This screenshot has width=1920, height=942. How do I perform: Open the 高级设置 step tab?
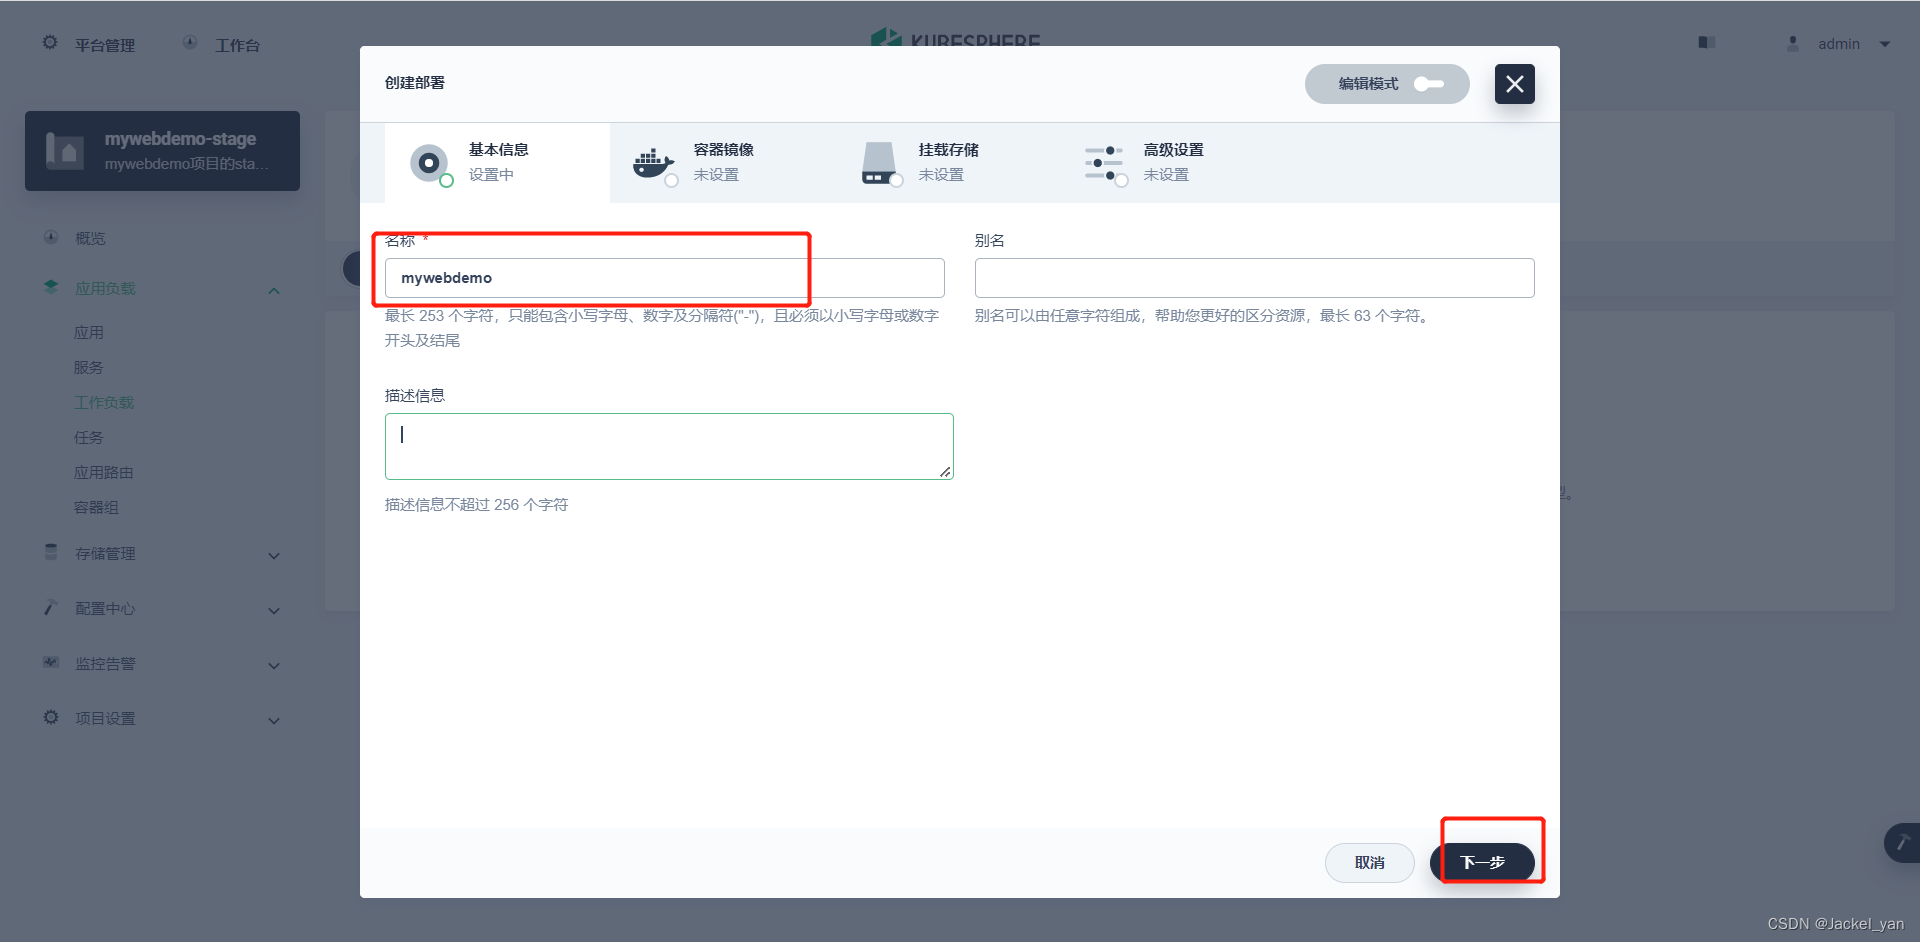click(x=1172, y=163)
